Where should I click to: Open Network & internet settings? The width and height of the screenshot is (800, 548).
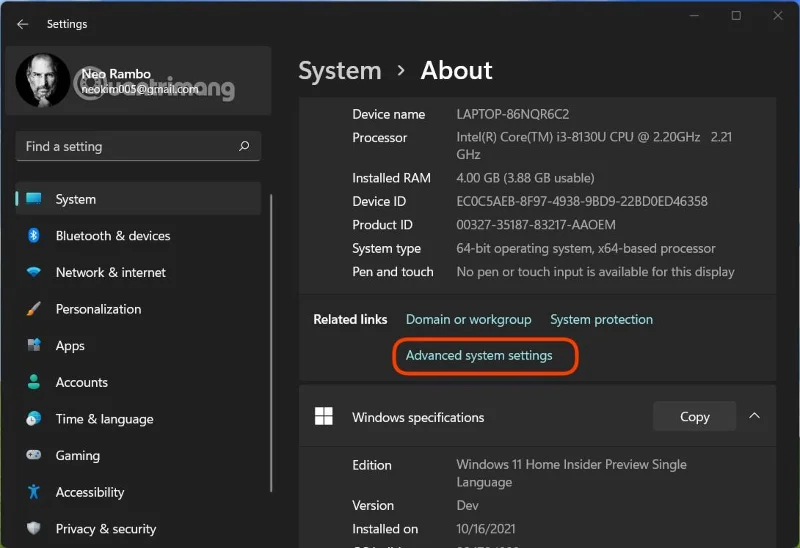pyautogui.click(x=138, y=272)
